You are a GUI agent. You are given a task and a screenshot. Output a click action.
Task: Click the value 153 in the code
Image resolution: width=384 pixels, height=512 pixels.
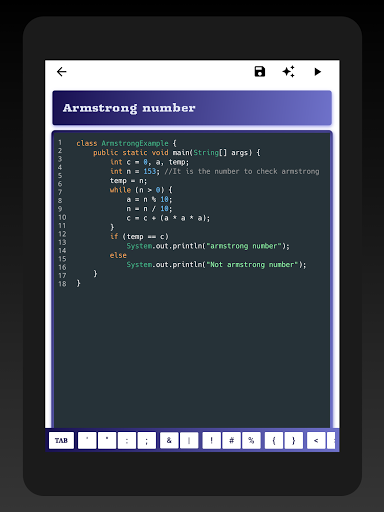point(150,171)
